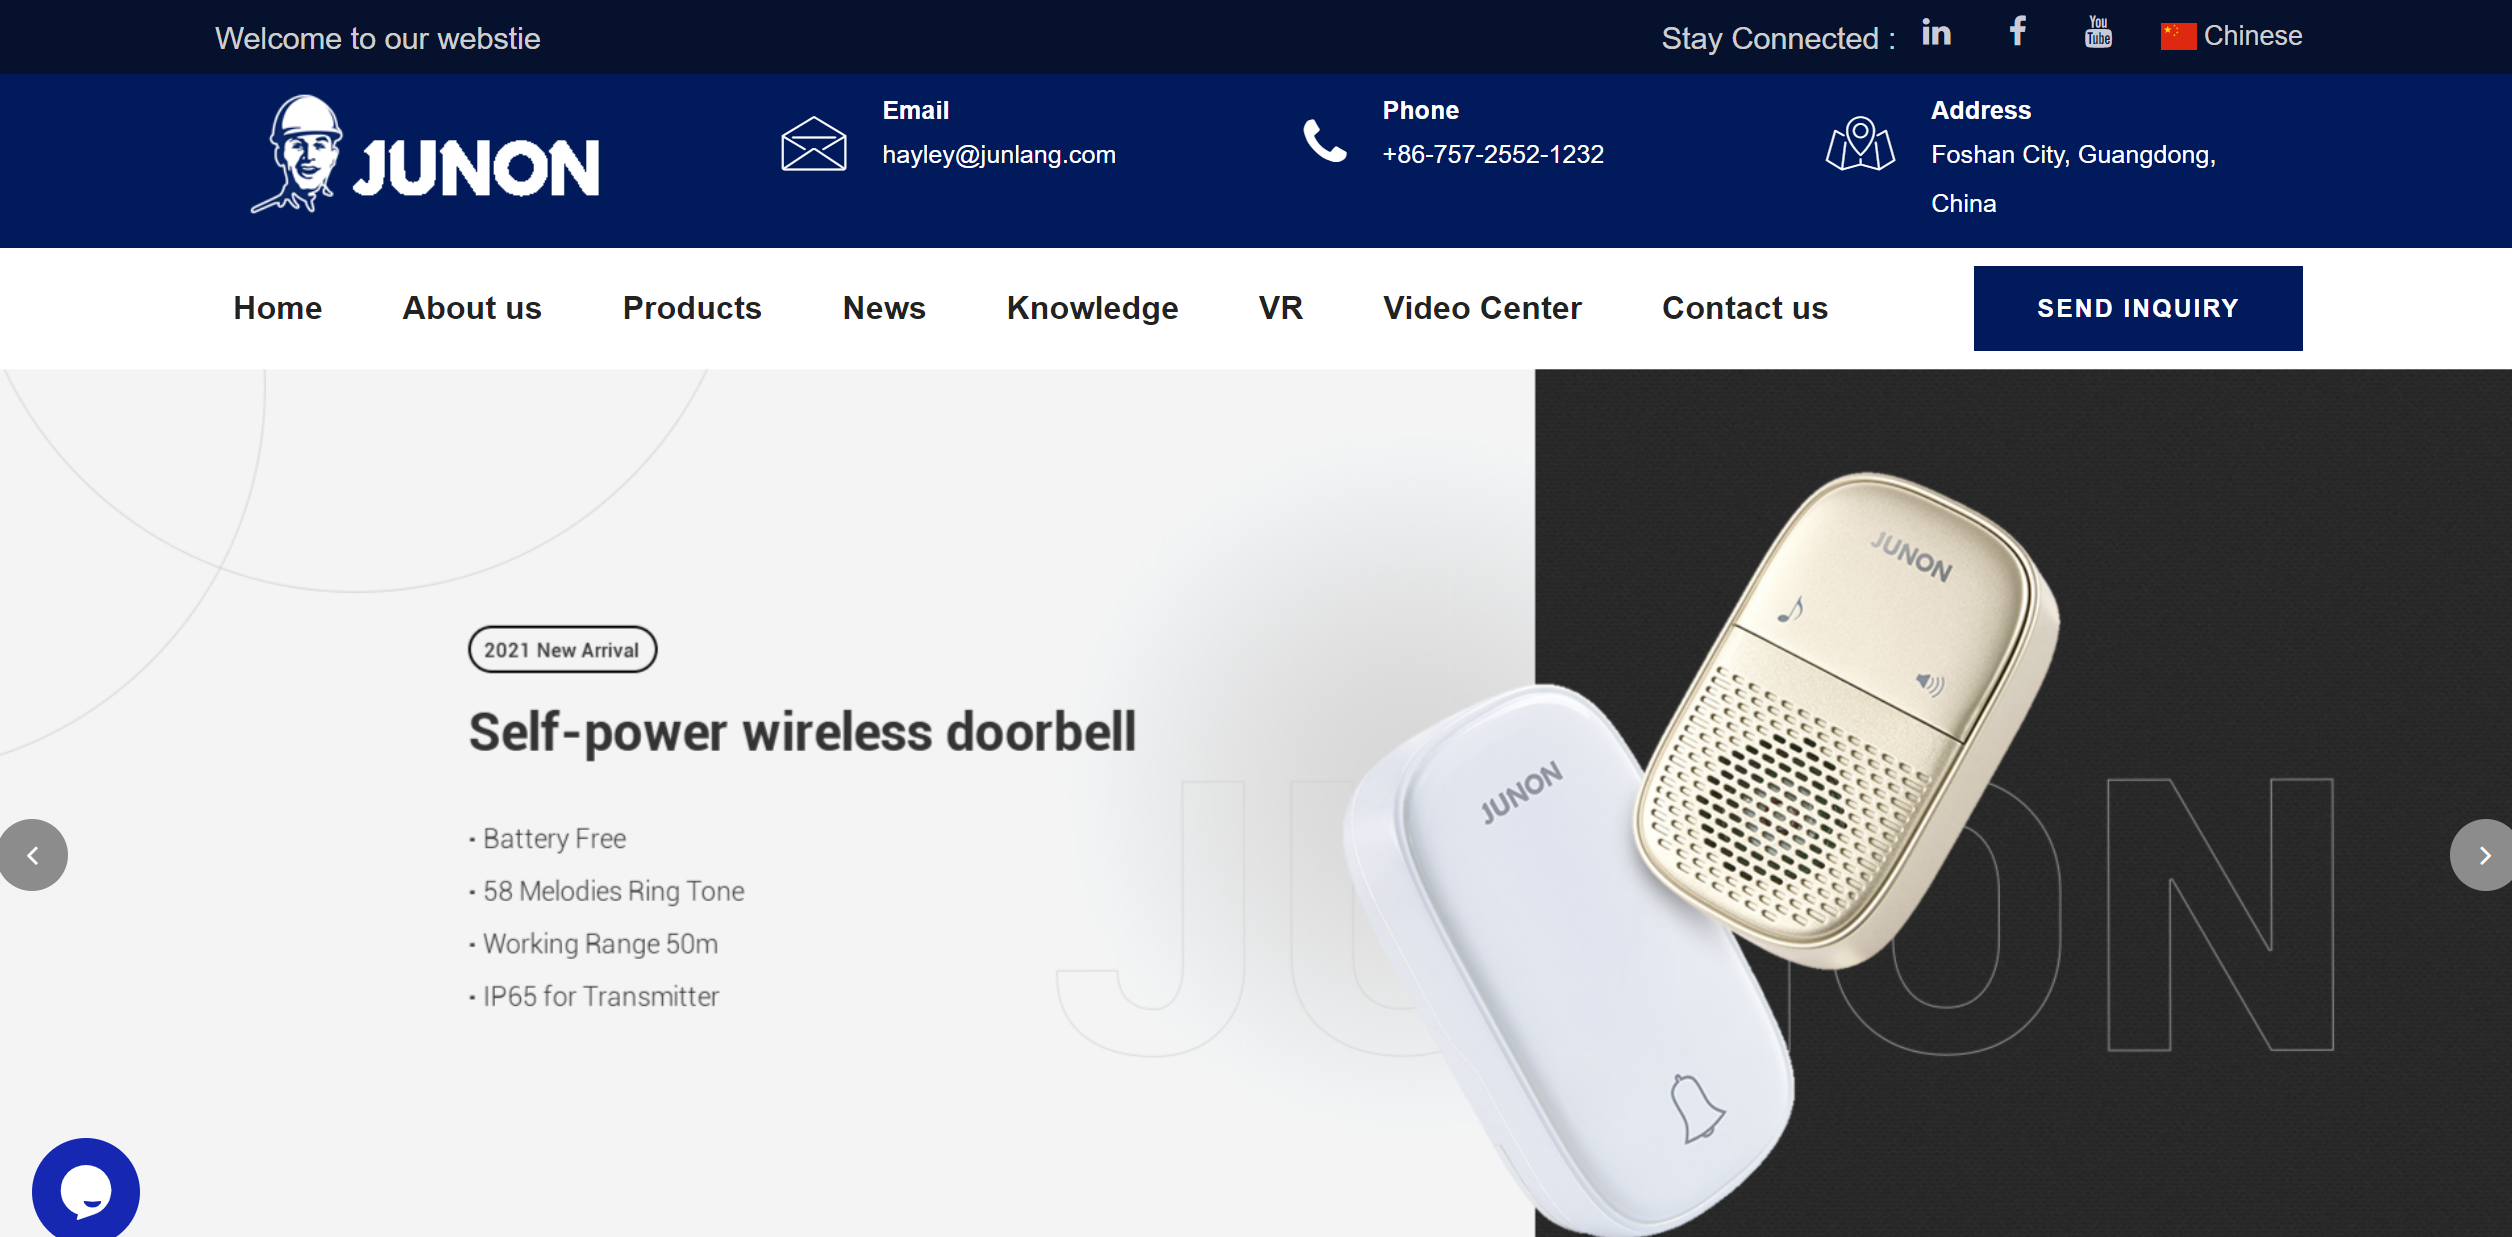Advance to next carousel slide
Viewport: 2512px width, 1237px height.
[2482, 855]
